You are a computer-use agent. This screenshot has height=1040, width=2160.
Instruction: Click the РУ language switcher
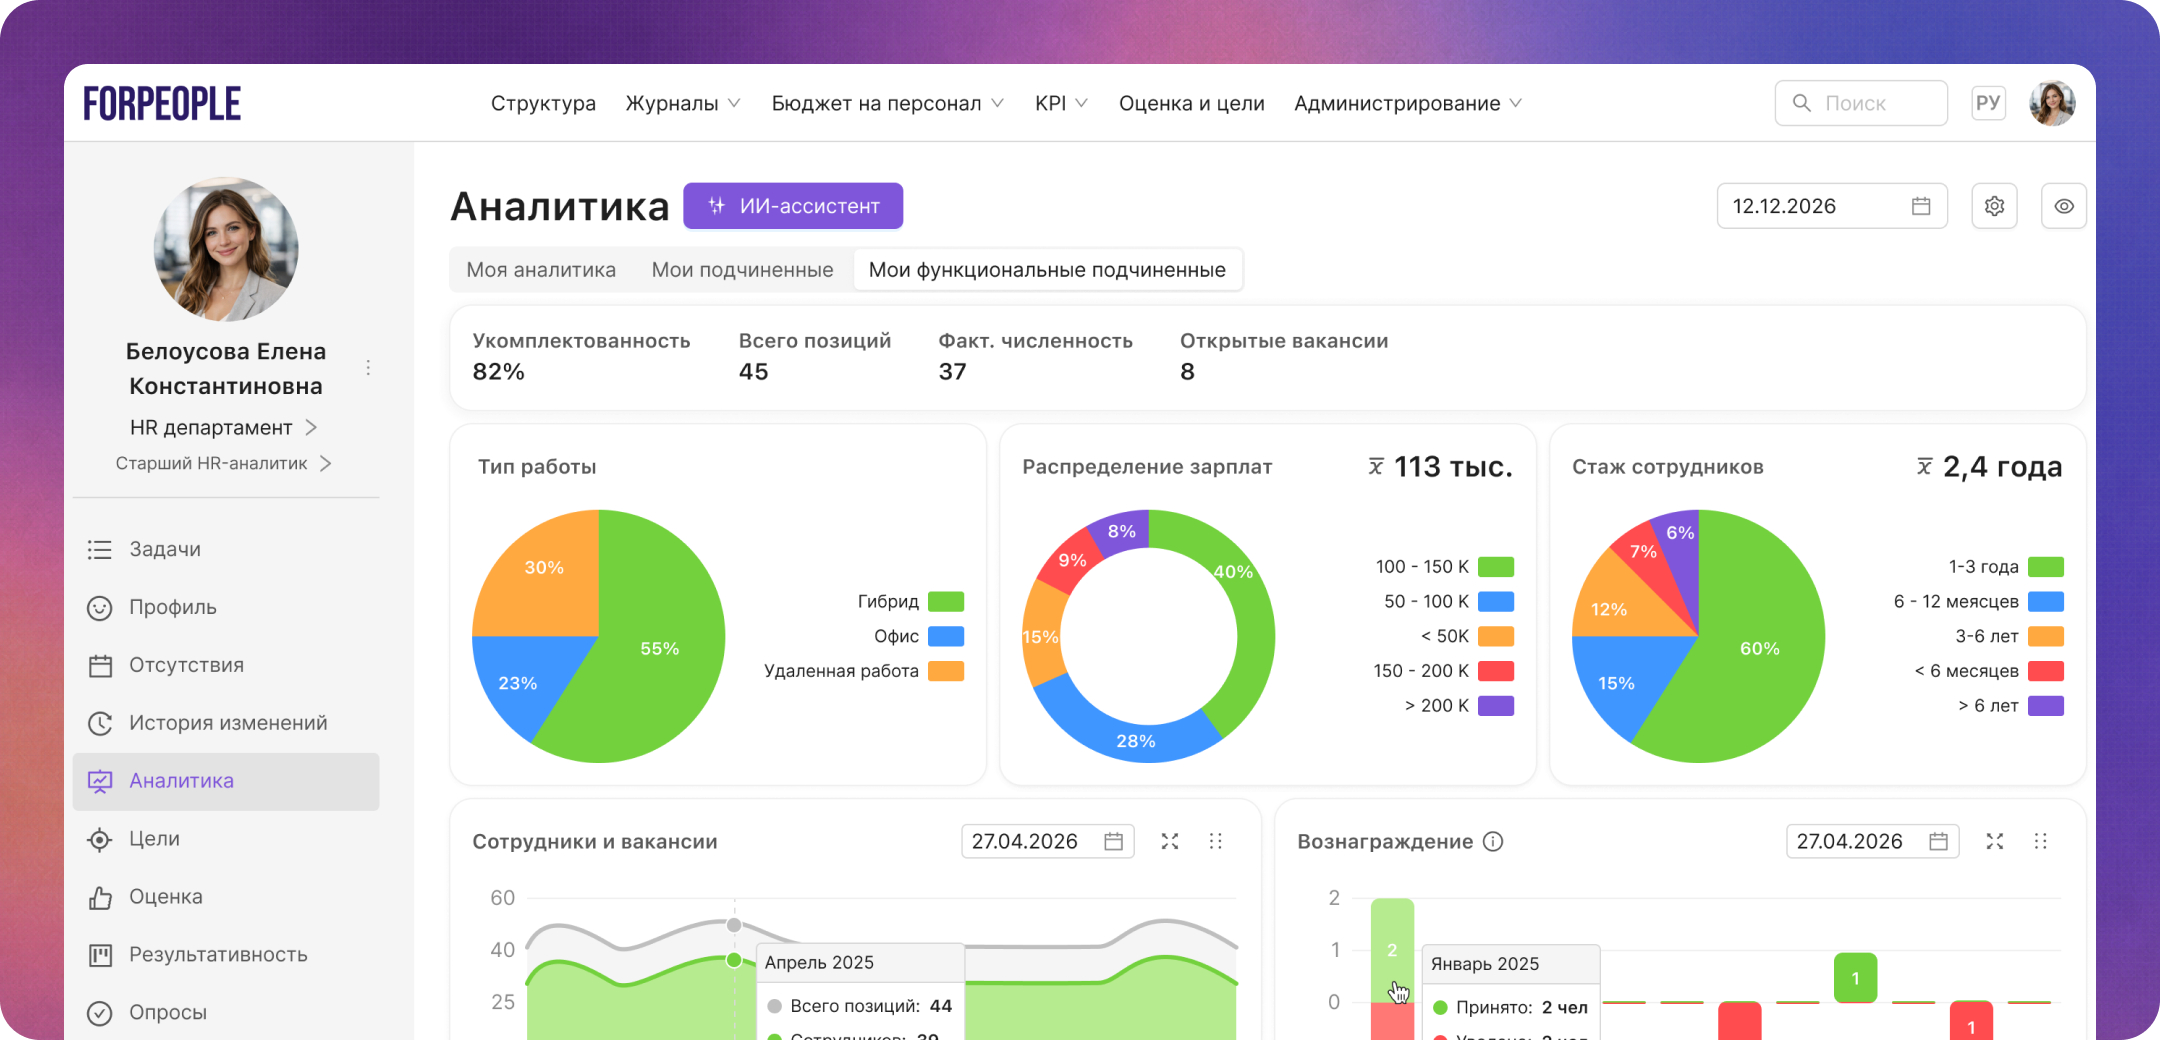(x=1988, y=103)
